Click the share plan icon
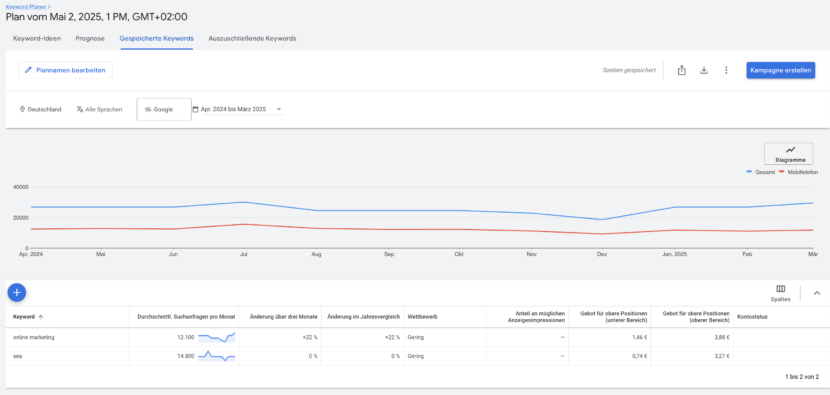This screenshot has height=395, width=830. (x=682, y=70)
